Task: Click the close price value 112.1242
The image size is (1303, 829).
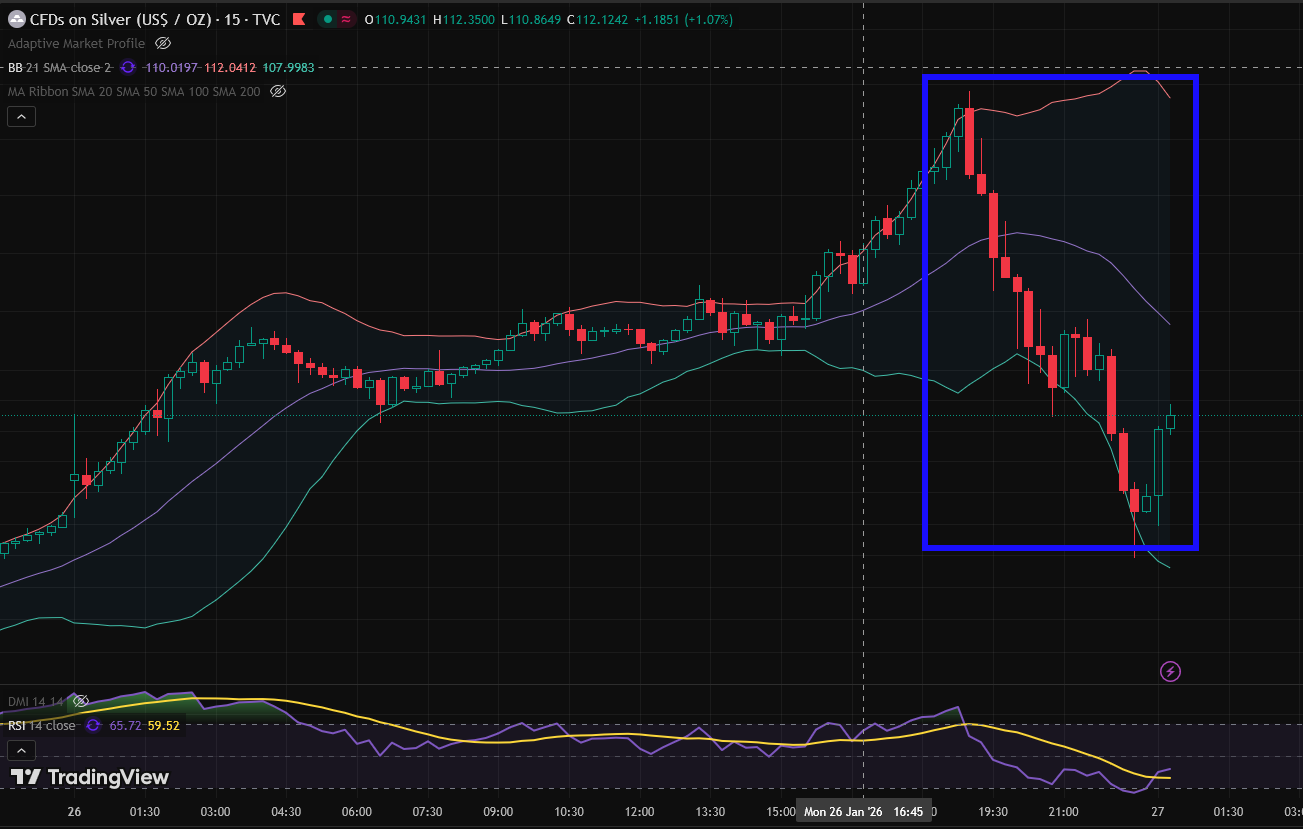Action: [x=602, y=19]
